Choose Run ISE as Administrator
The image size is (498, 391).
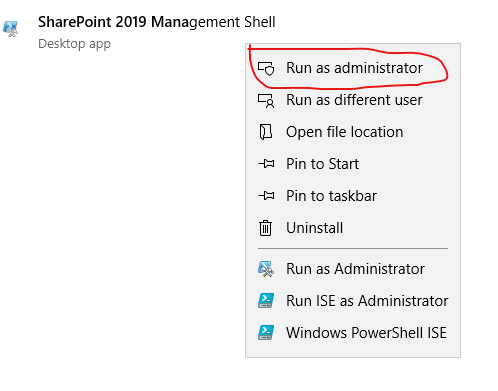[x=353, y=301]
